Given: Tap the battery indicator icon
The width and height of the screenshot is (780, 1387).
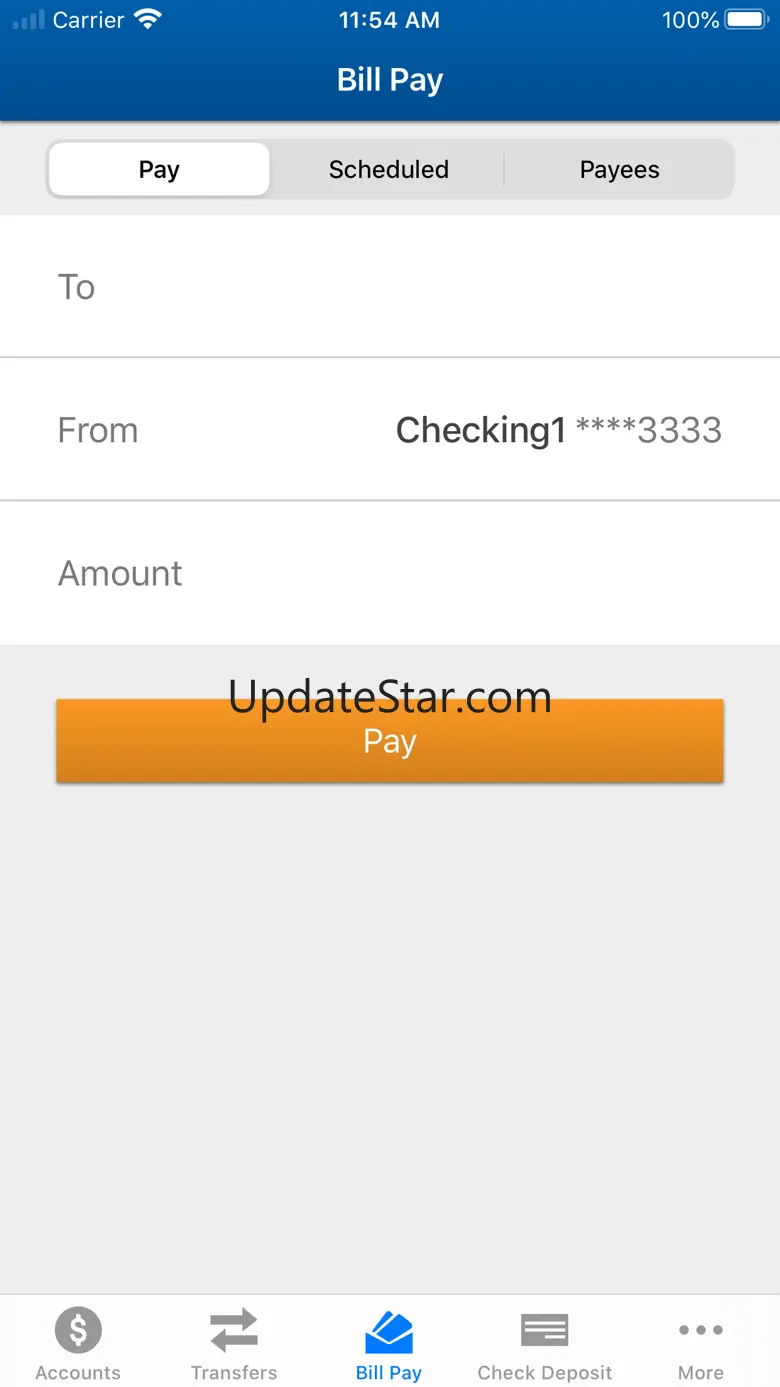Looking at the screenshot, I should click(746, 19).
